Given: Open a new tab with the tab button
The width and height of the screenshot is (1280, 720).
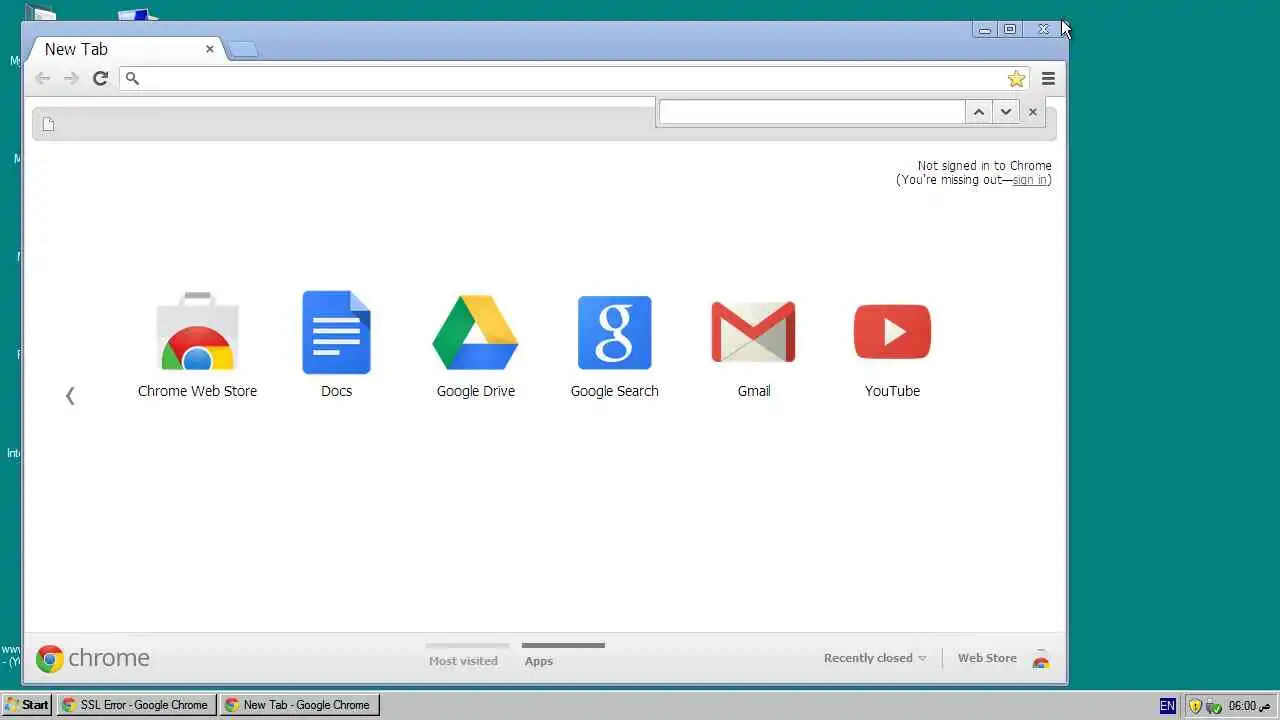Looking at the screenshot, I should coord(243,49).
